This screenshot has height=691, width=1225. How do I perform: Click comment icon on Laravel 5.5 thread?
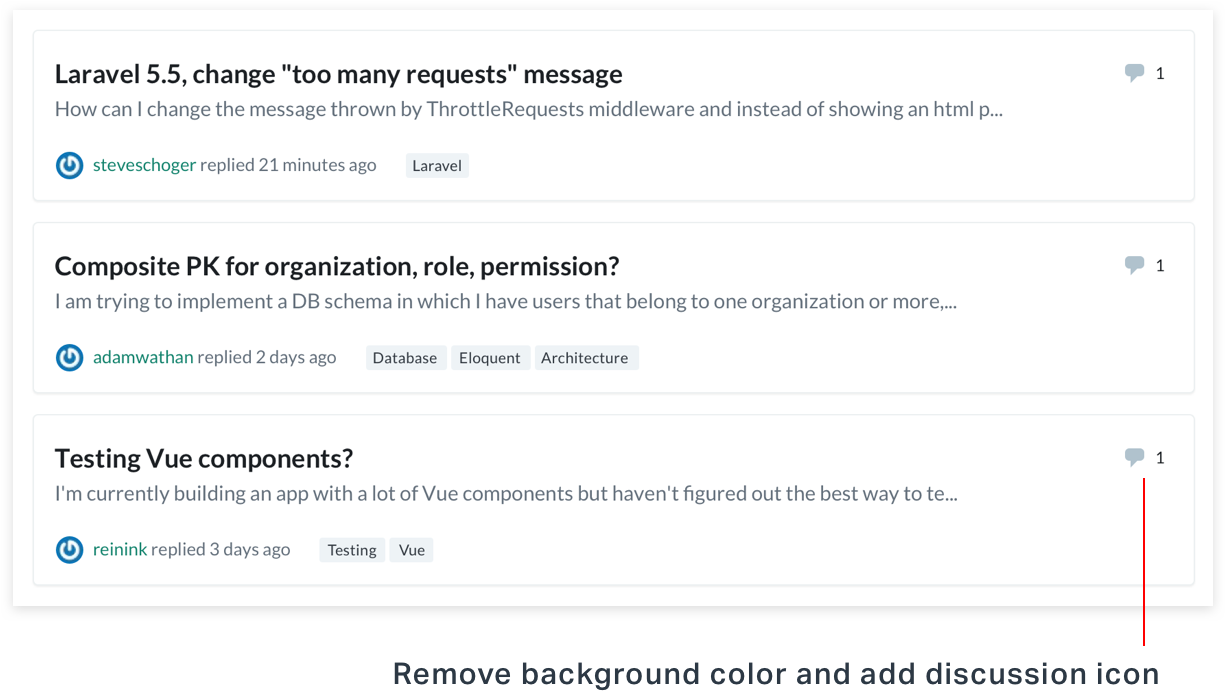[x=1134, y=73]
